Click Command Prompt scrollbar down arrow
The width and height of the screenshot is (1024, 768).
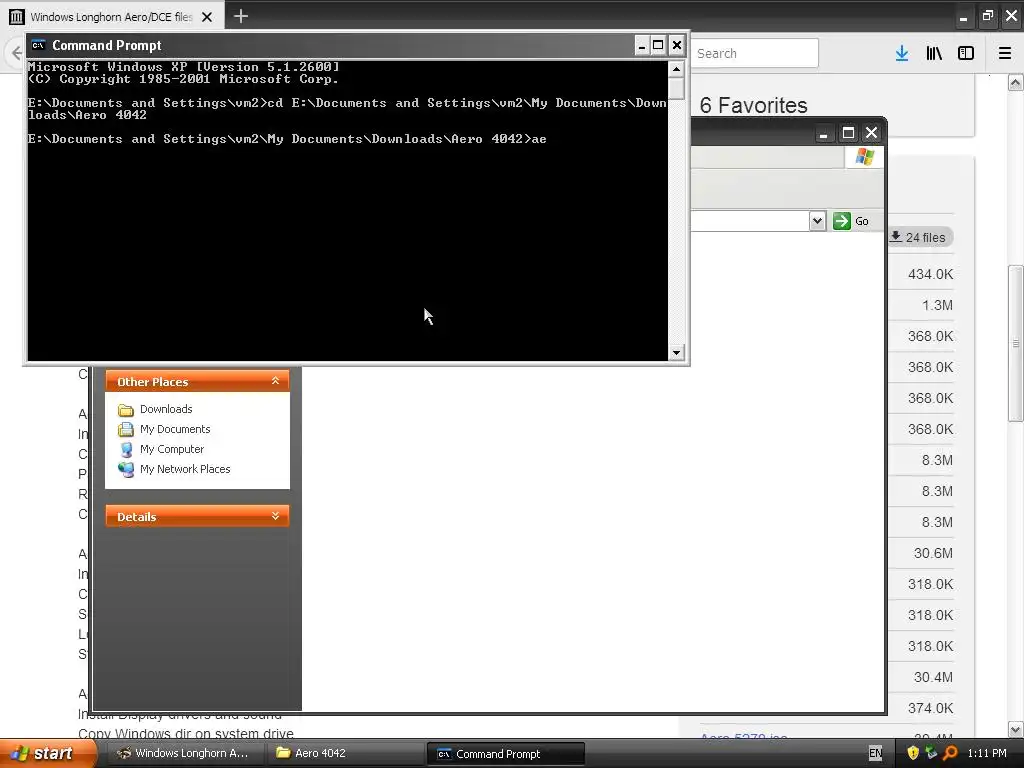pos(677,353)
